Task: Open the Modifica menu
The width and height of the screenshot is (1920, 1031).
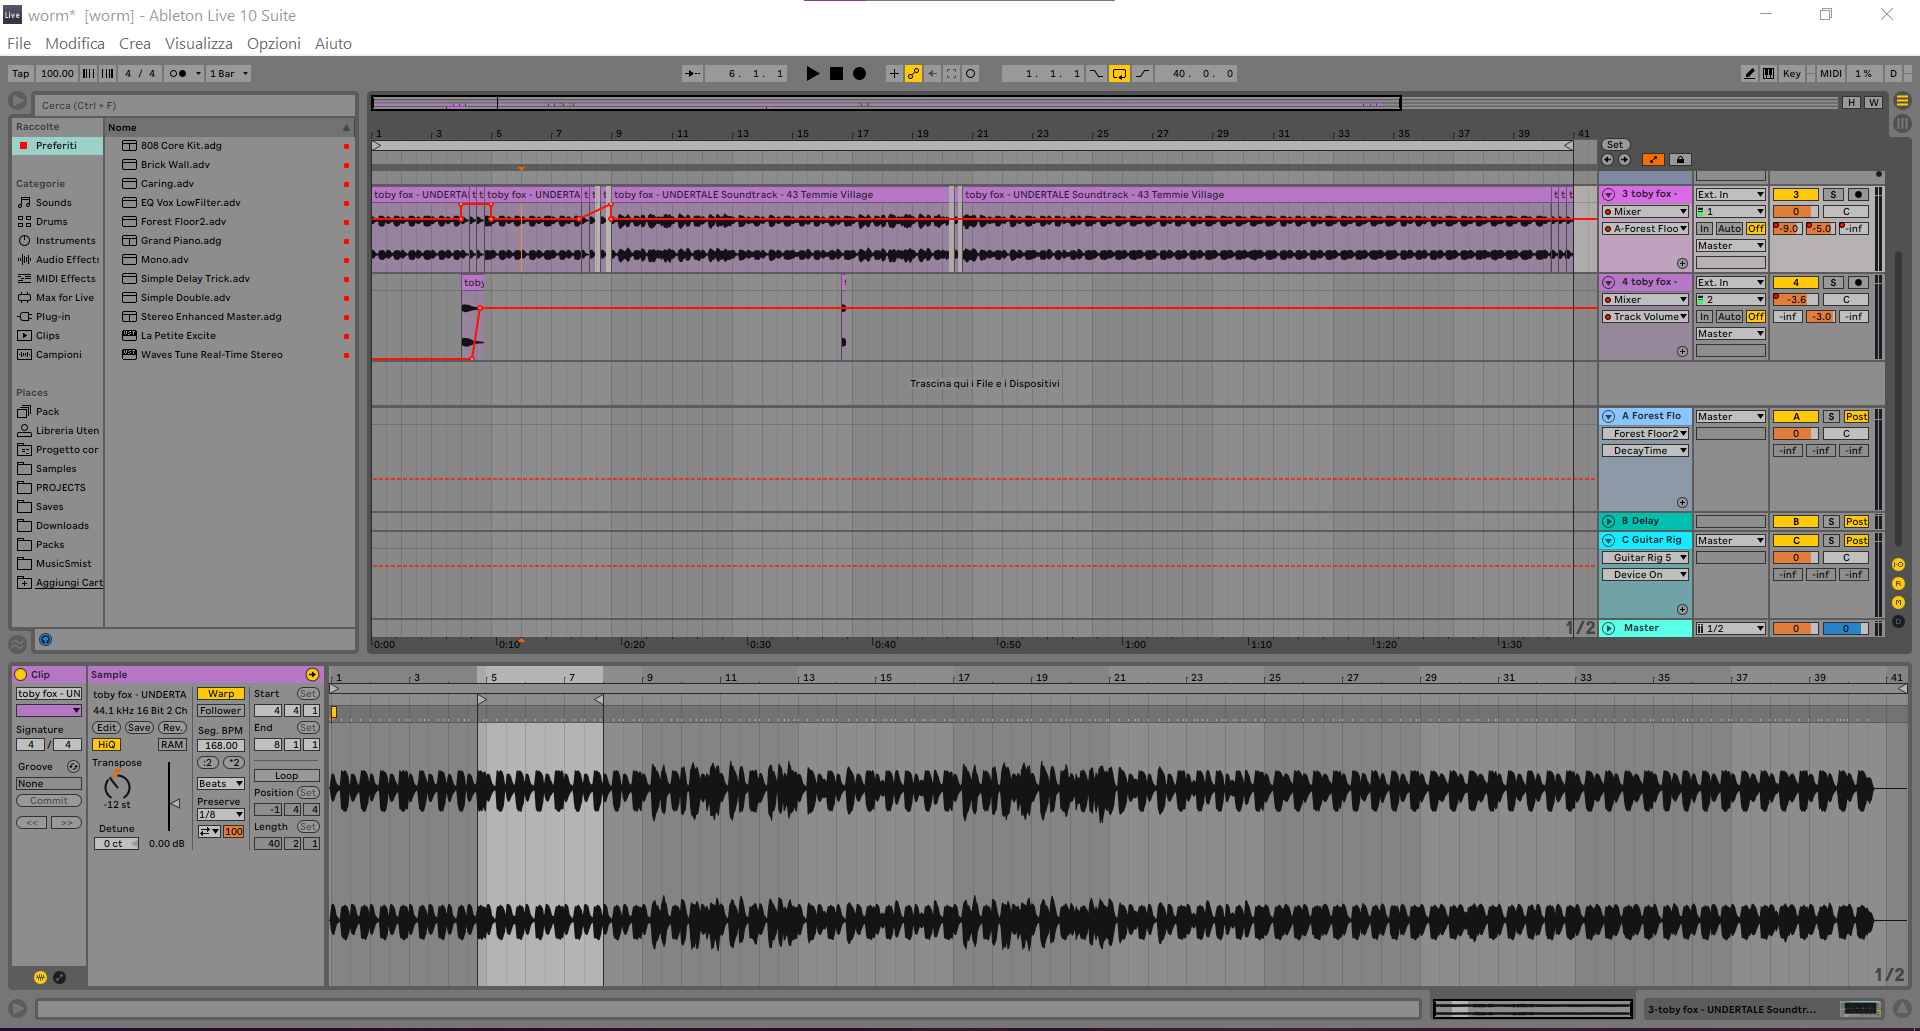Action: (x=75, y=43)
